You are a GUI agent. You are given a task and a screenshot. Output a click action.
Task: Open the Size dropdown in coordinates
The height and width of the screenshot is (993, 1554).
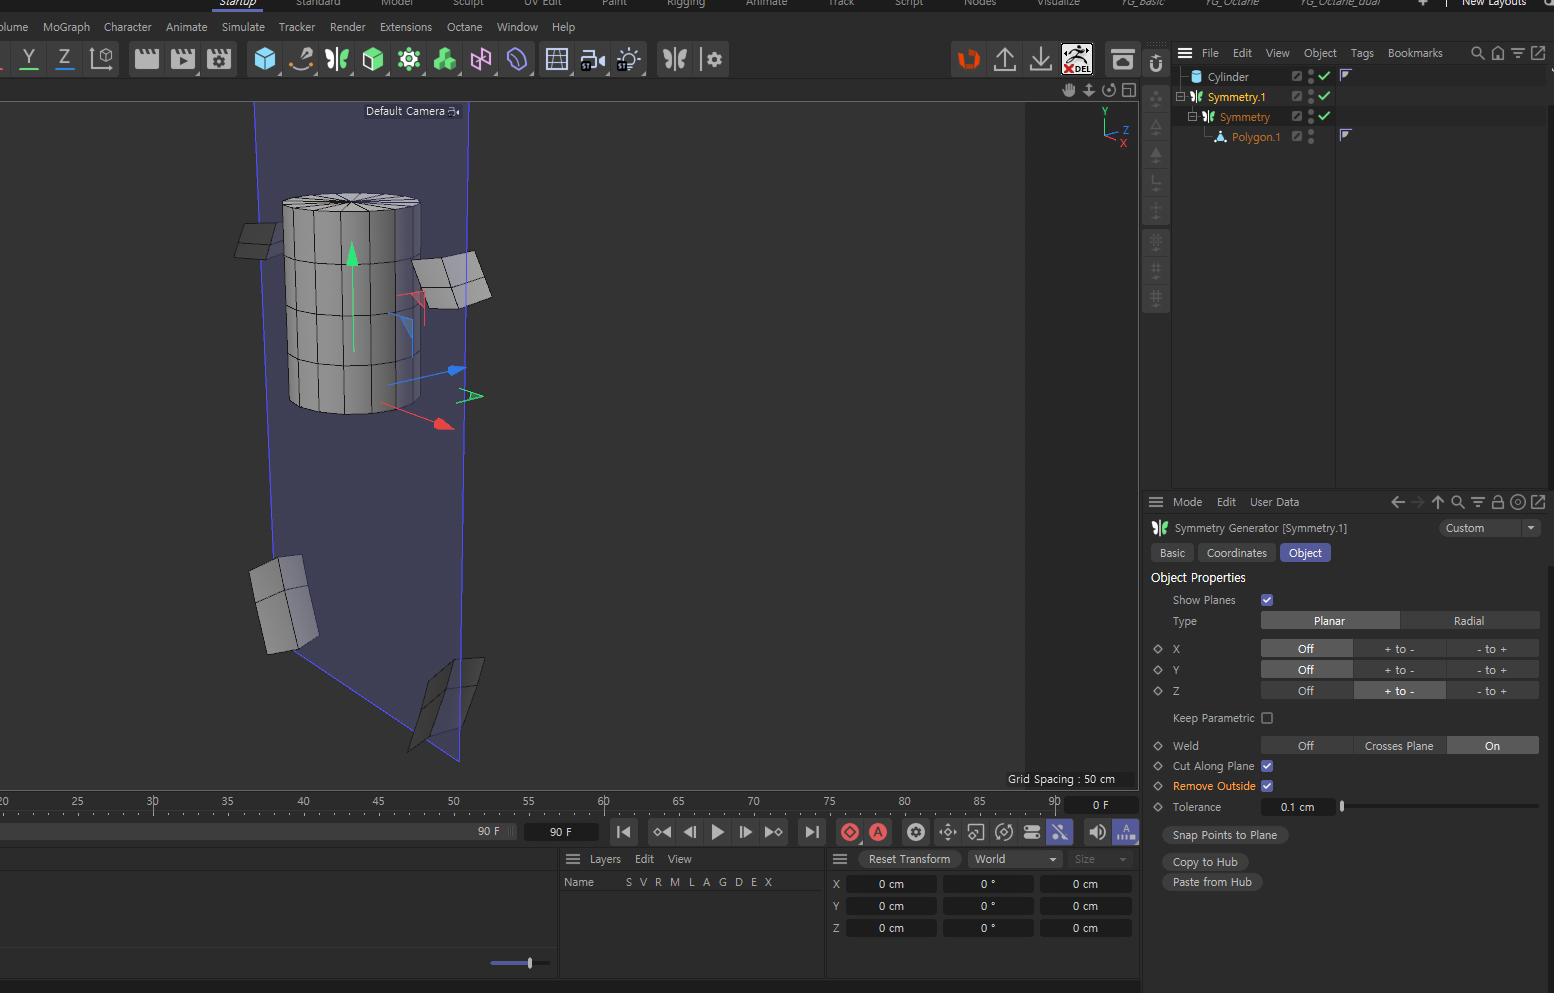[x=1100, y=859]
